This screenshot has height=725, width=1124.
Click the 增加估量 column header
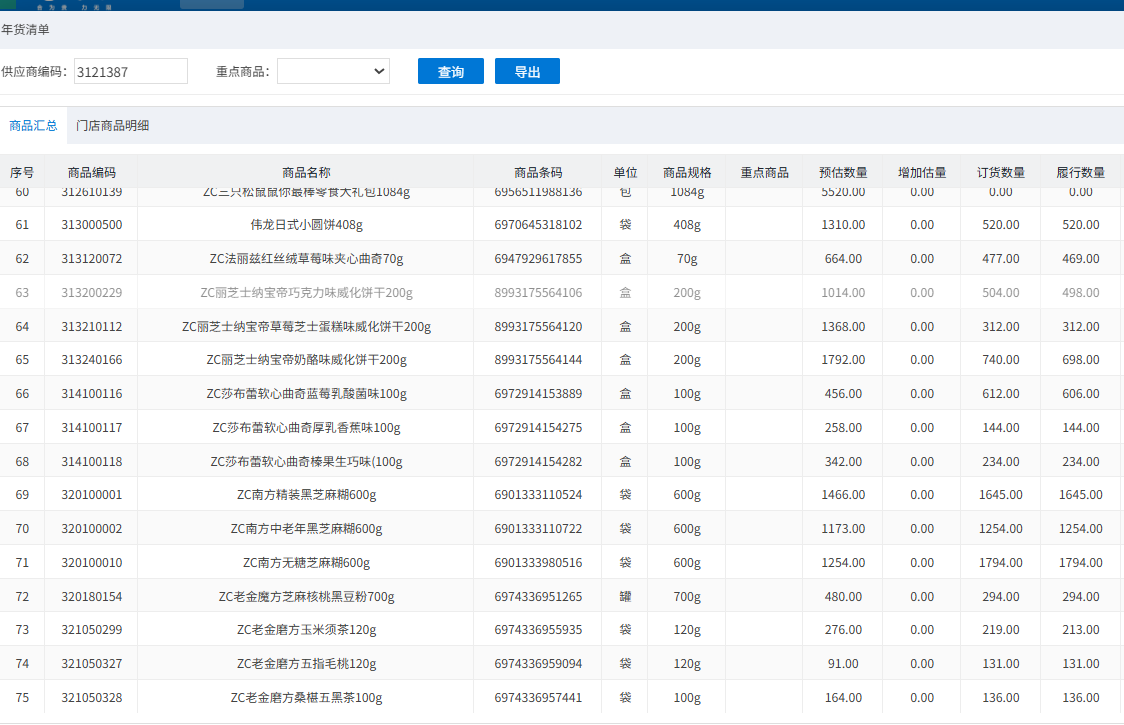[x=922, y=172]
